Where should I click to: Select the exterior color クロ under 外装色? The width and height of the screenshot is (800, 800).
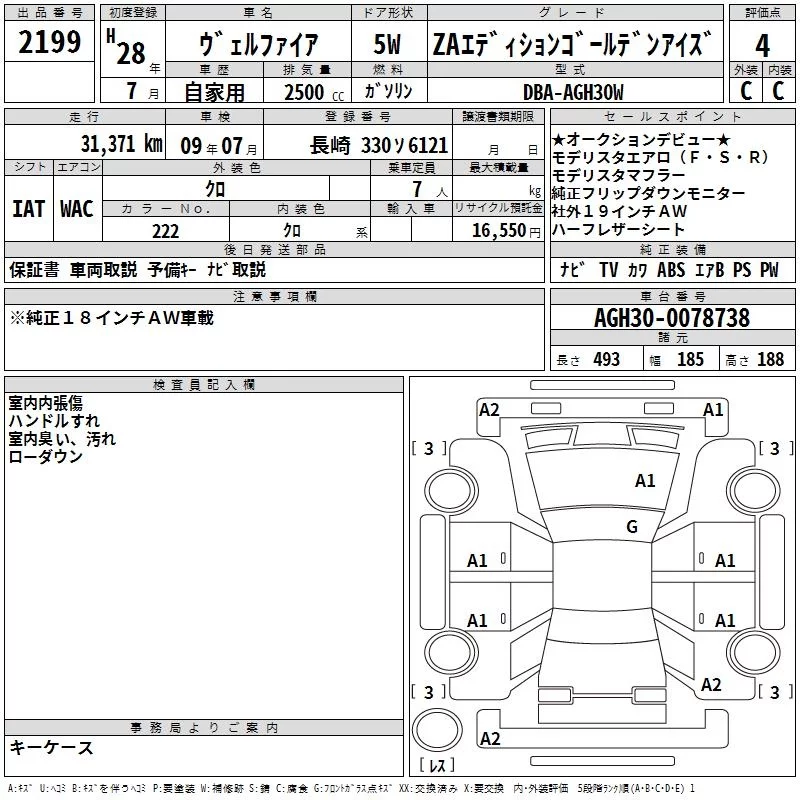click(215, 189)
